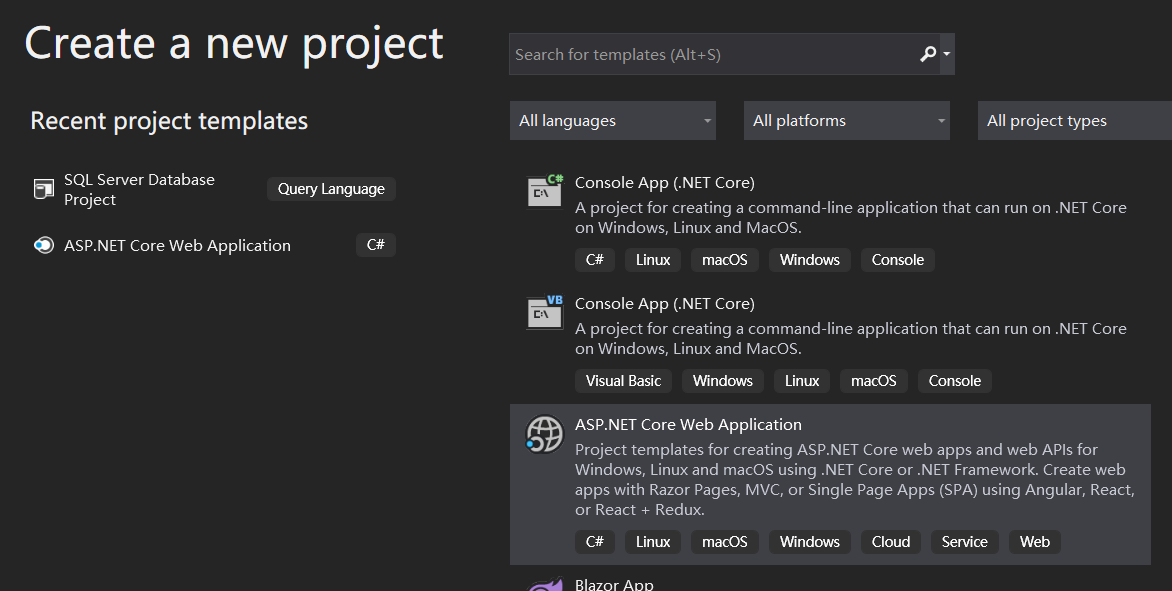The height and width of the screenshot is (591, 1172).
Task: Click the Service tag
Action: [964, 542]
